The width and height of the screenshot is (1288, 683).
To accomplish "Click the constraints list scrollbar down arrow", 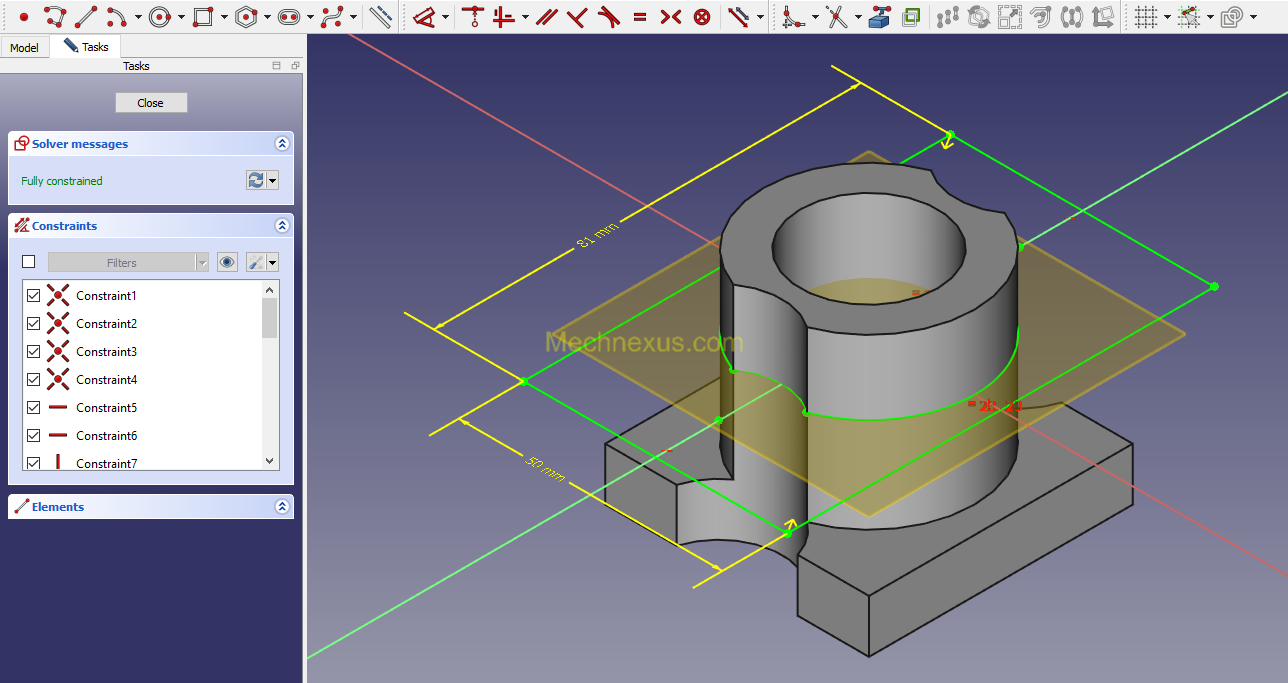I will point(270,461).
